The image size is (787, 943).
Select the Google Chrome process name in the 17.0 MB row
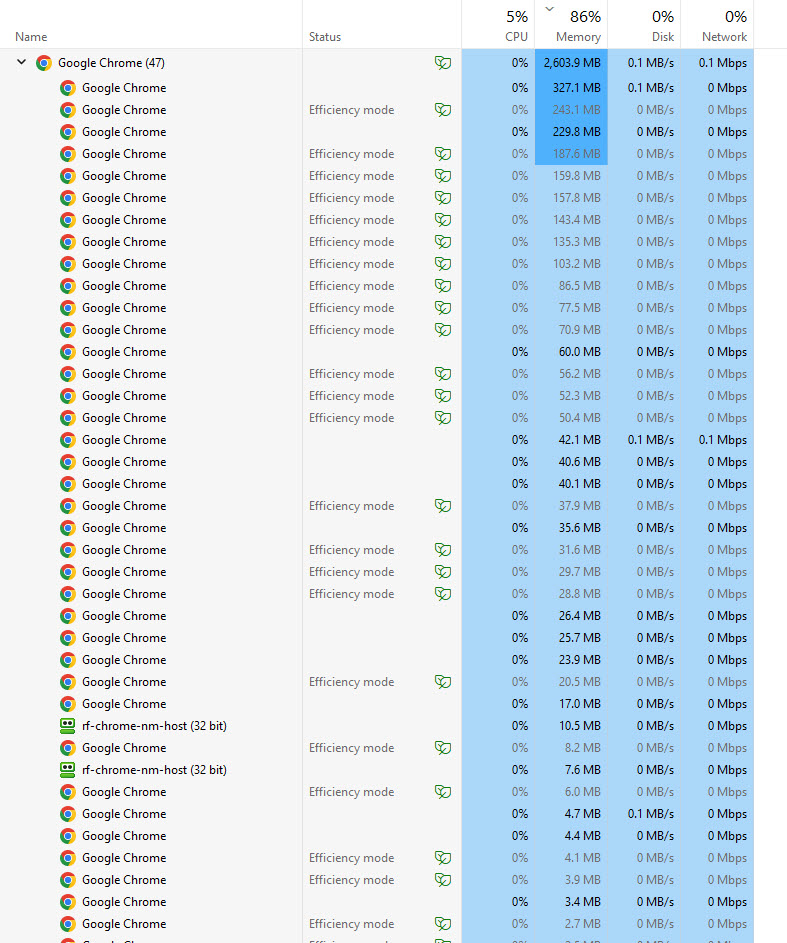coord(124,704)
